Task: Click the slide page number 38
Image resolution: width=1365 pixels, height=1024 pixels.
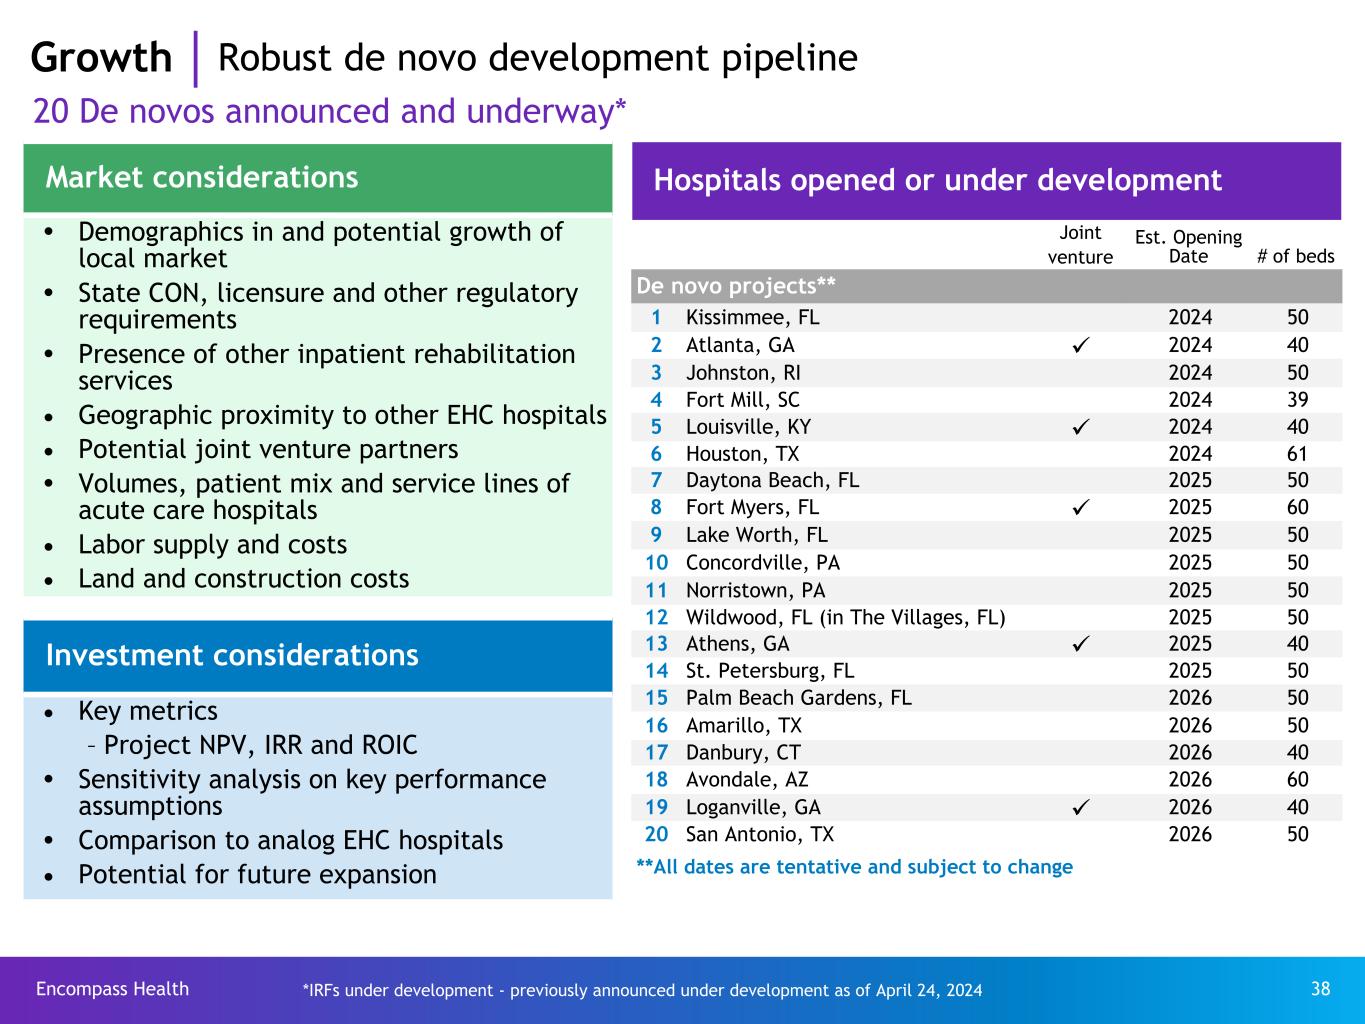Action: 1320,989
